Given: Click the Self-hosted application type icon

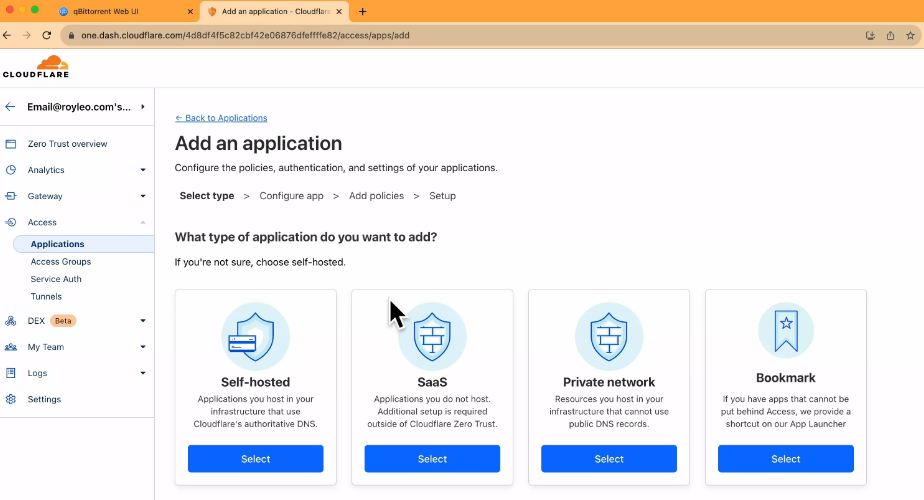Looking at the screenshot, I should (x=255, y=337).
